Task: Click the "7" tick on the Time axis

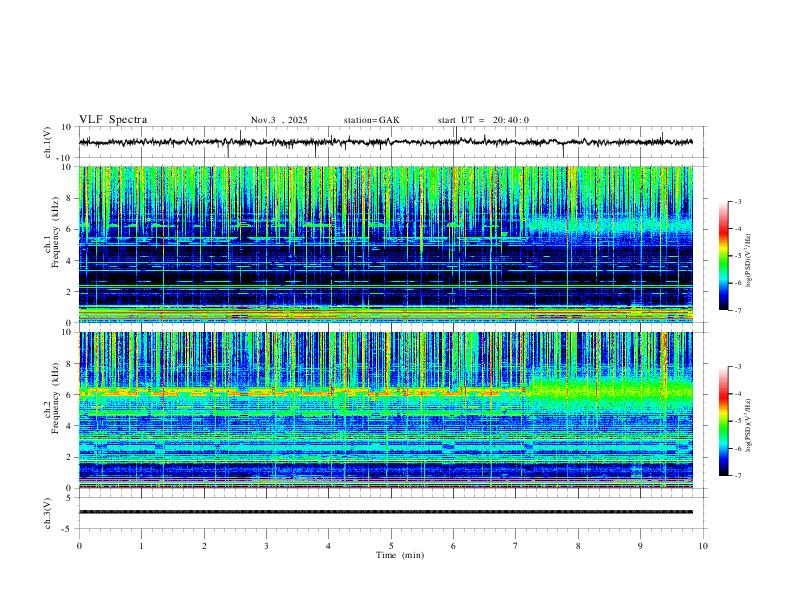Action: 516,546
